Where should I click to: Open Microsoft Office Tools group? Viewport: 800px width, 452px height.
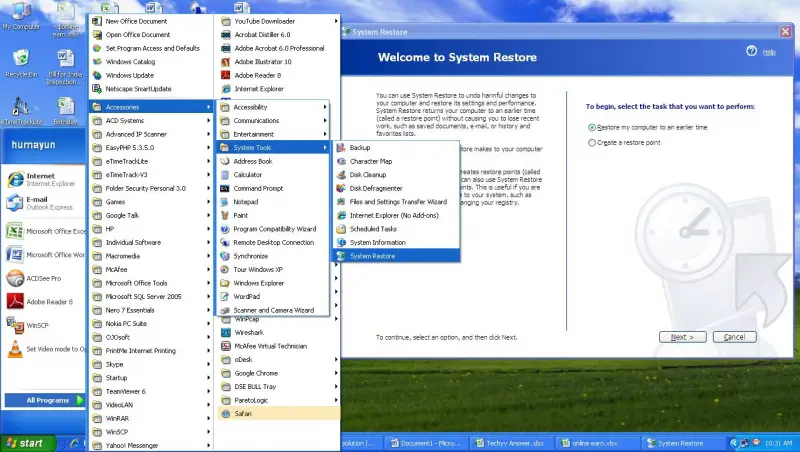tap(151, 283)
